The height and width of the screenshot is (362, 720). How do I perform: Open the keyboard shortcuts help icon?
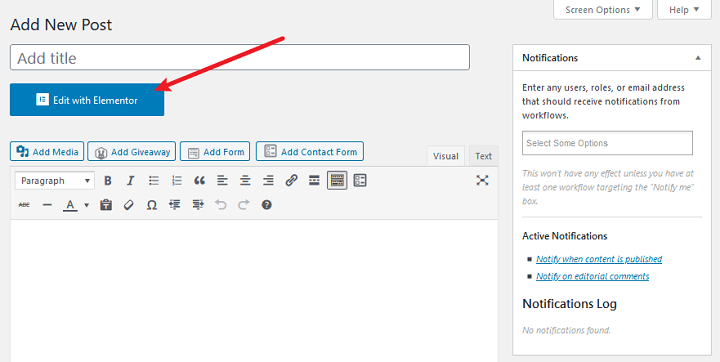pyautogui.click(x=267, y=205)
